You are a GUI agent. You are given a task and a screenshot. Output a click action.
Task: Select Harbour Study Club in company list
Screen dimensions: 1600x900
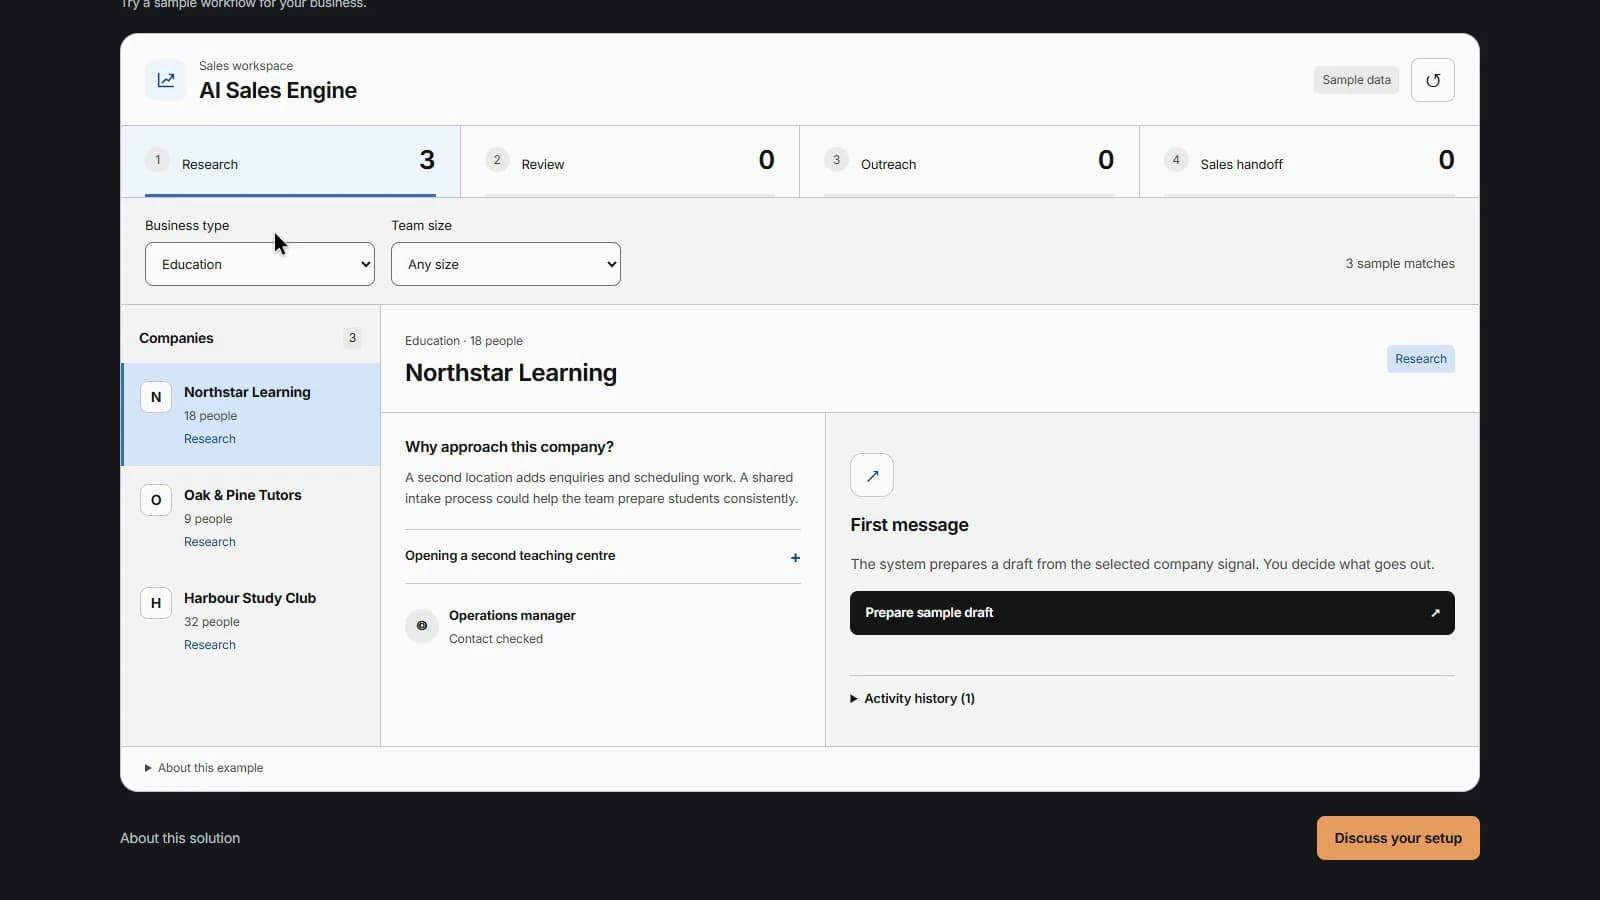[x=251, y=621]
